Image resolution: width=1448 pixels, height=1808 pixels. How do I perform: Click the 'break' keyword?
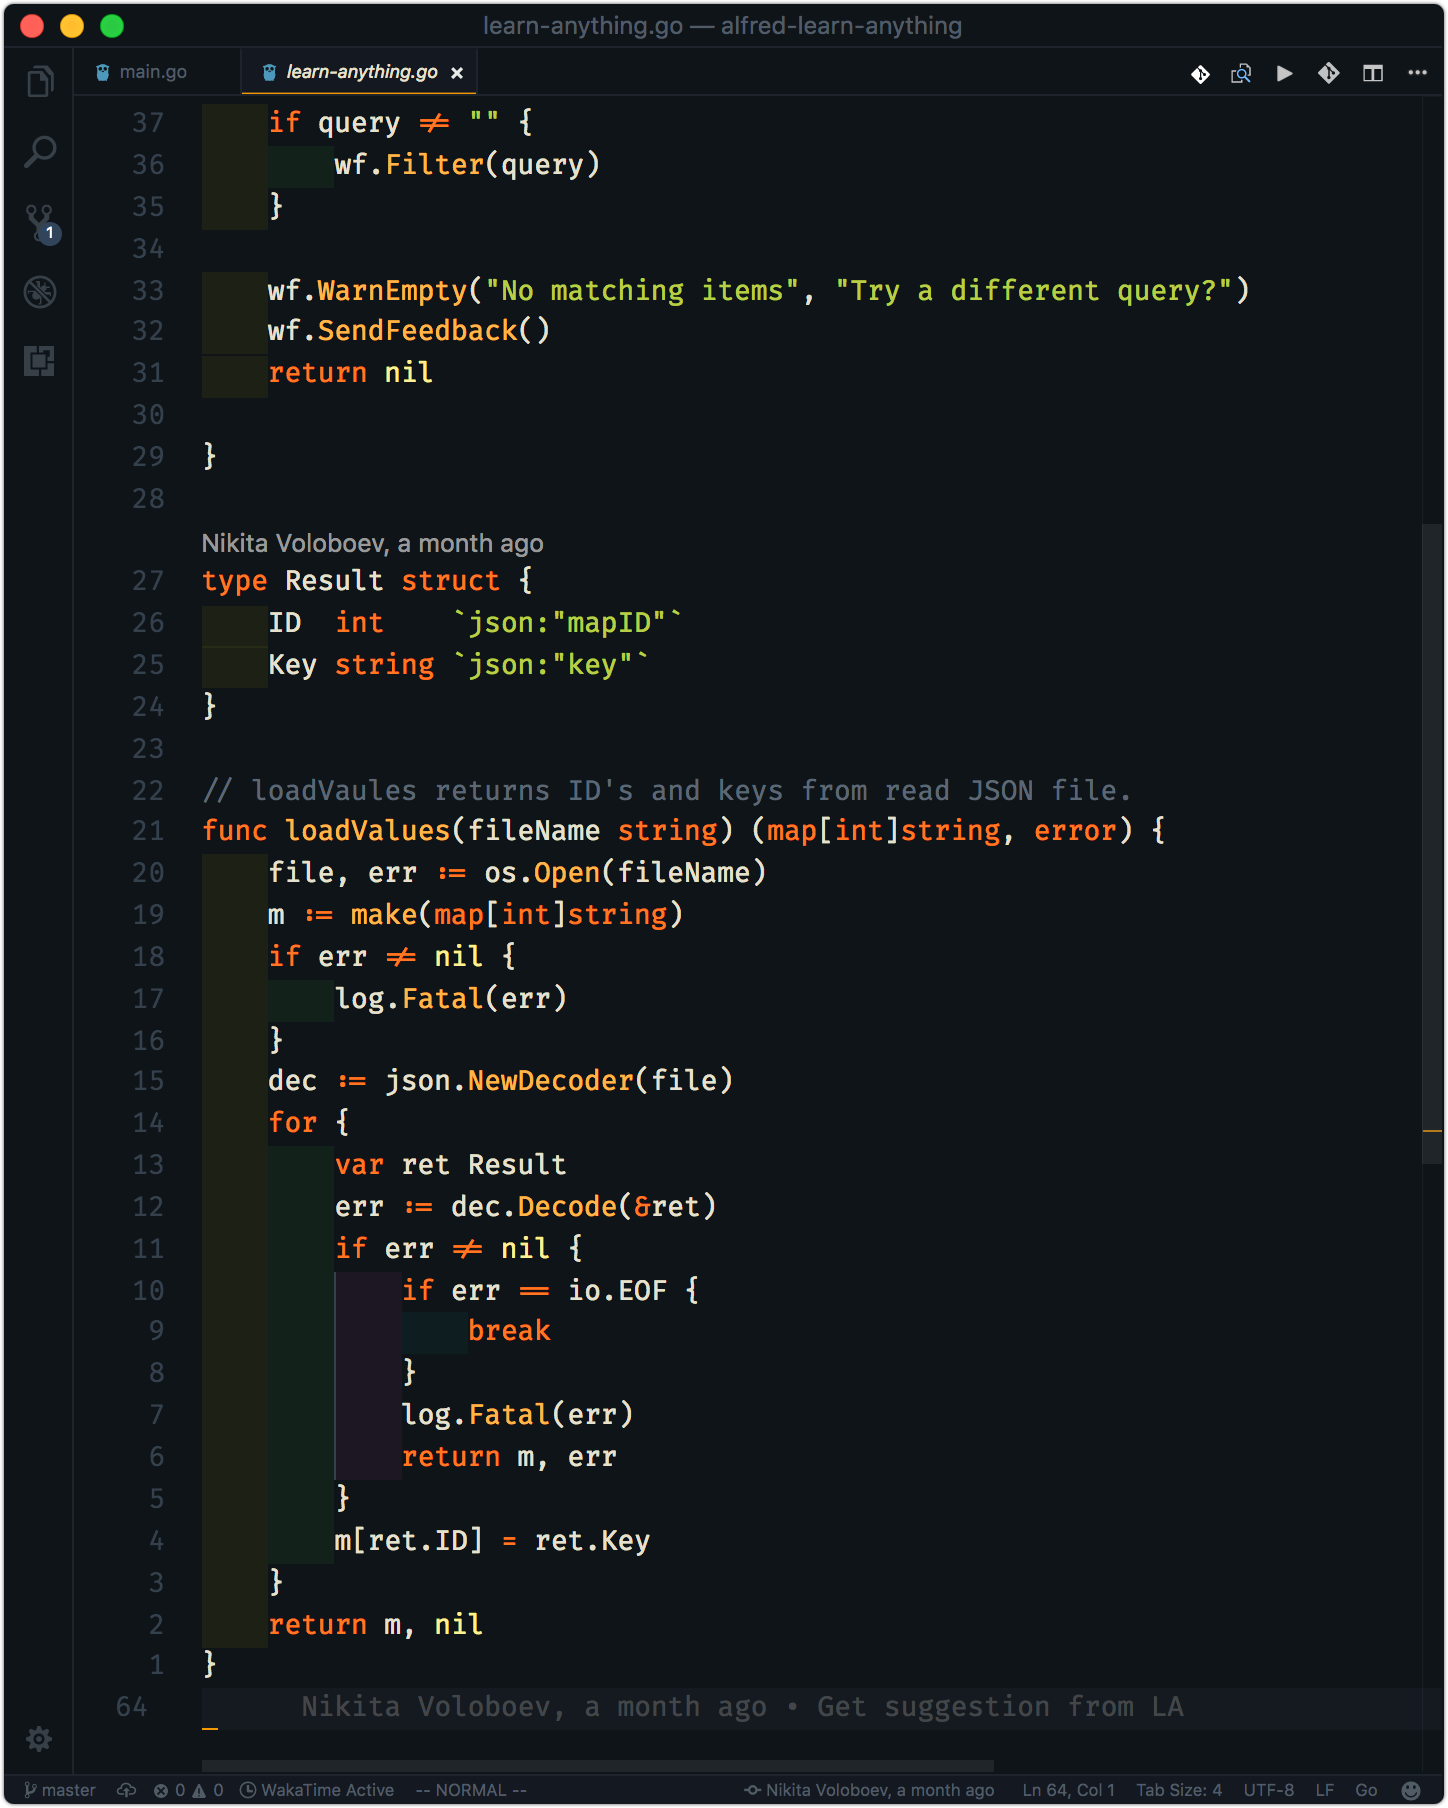(x=509, y=1331)
